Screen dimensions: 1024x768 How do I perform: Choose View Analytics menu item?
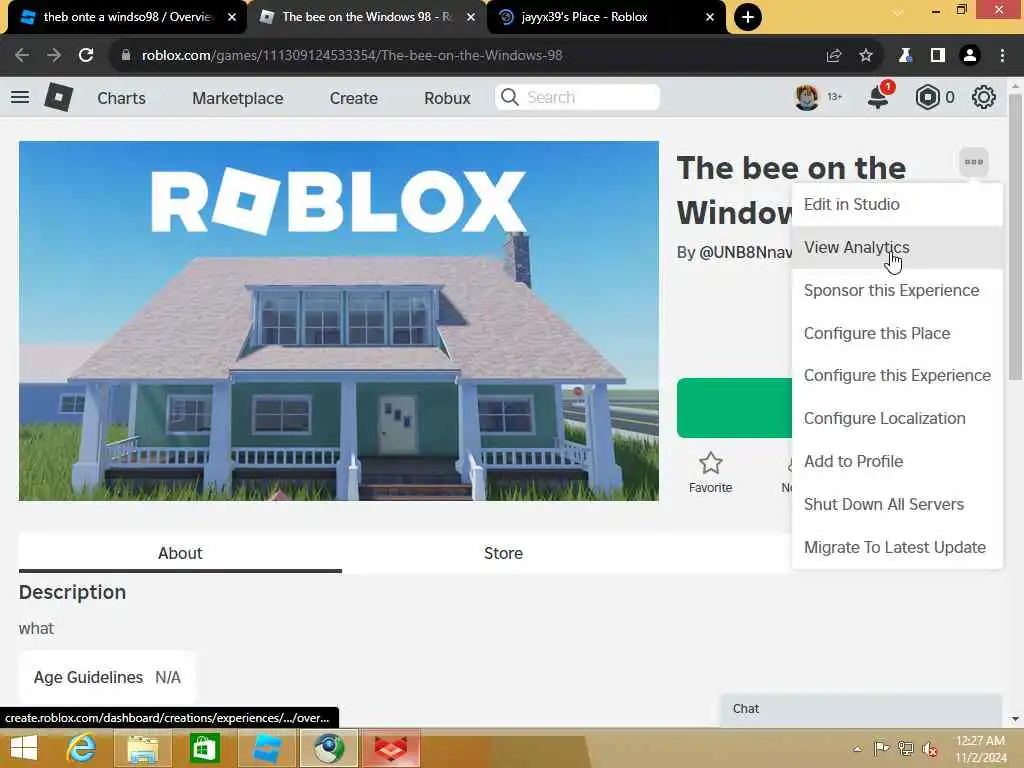(x=897, y=248)
